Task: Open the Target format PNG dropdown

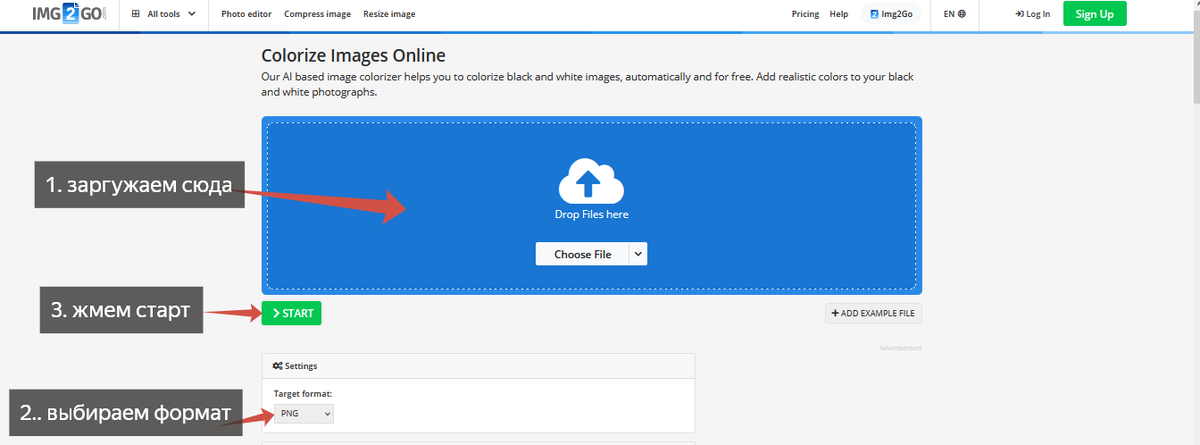Action: [304, 413]
